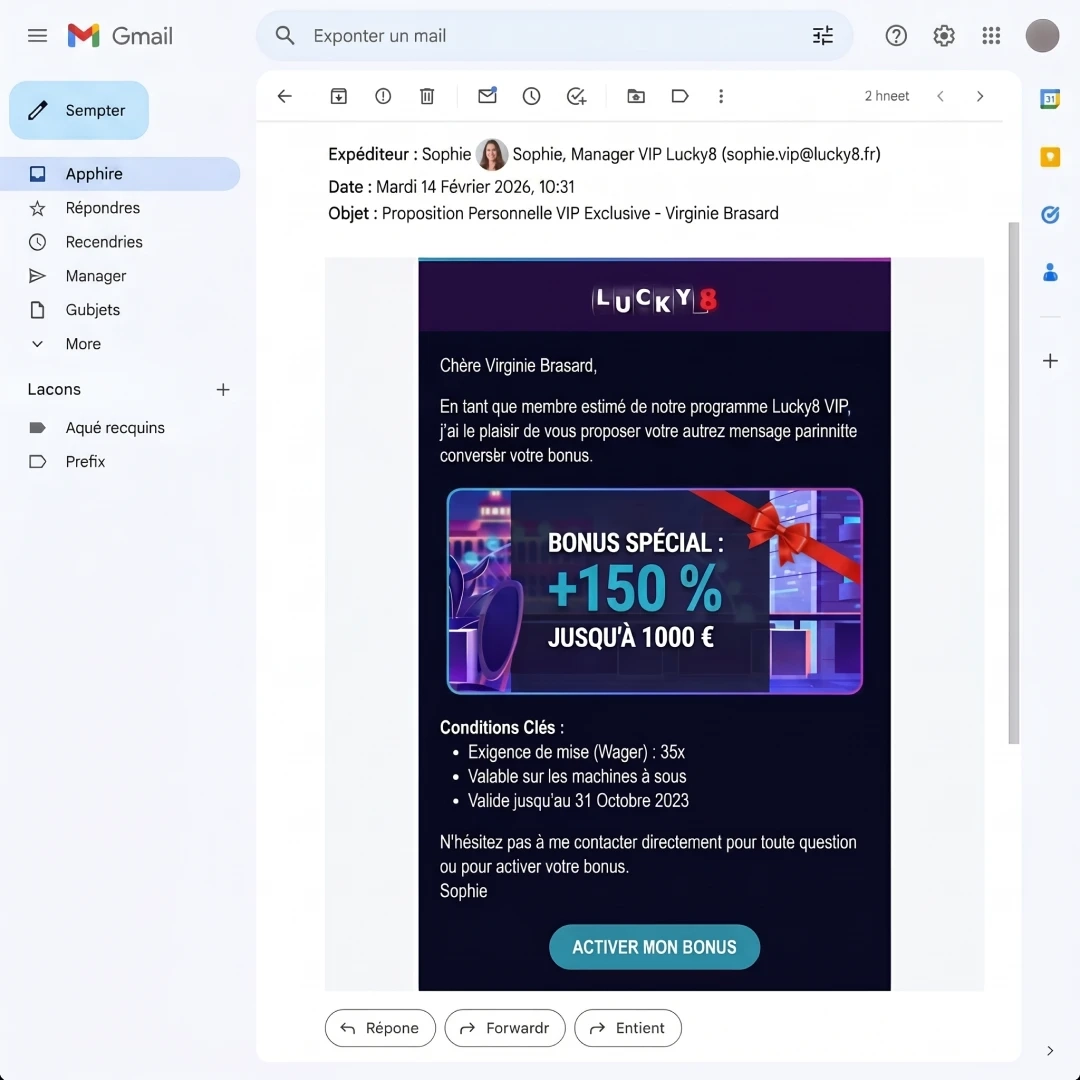The width and height of the screenshot is (1080, 1080).
Task: Report this message as spam
Action: pos(382,96)
